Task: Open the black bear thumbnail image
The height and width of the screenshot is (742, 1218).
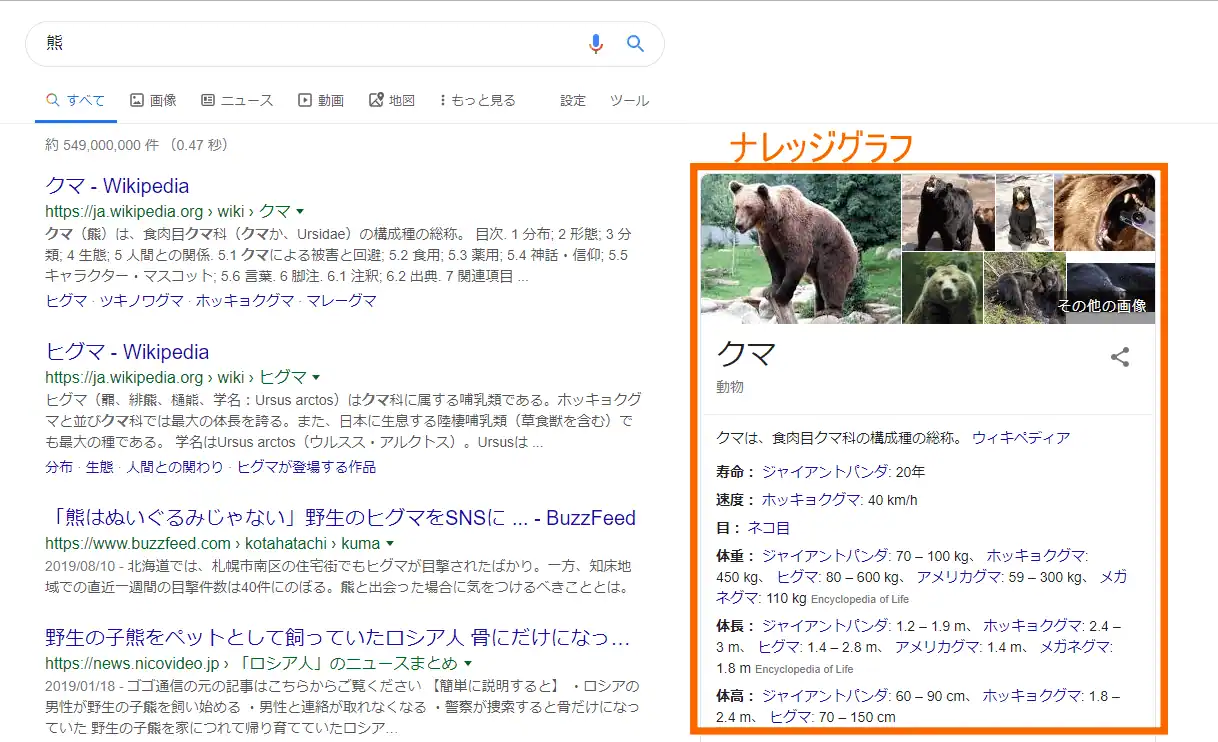Action: (x=948, y=212)
